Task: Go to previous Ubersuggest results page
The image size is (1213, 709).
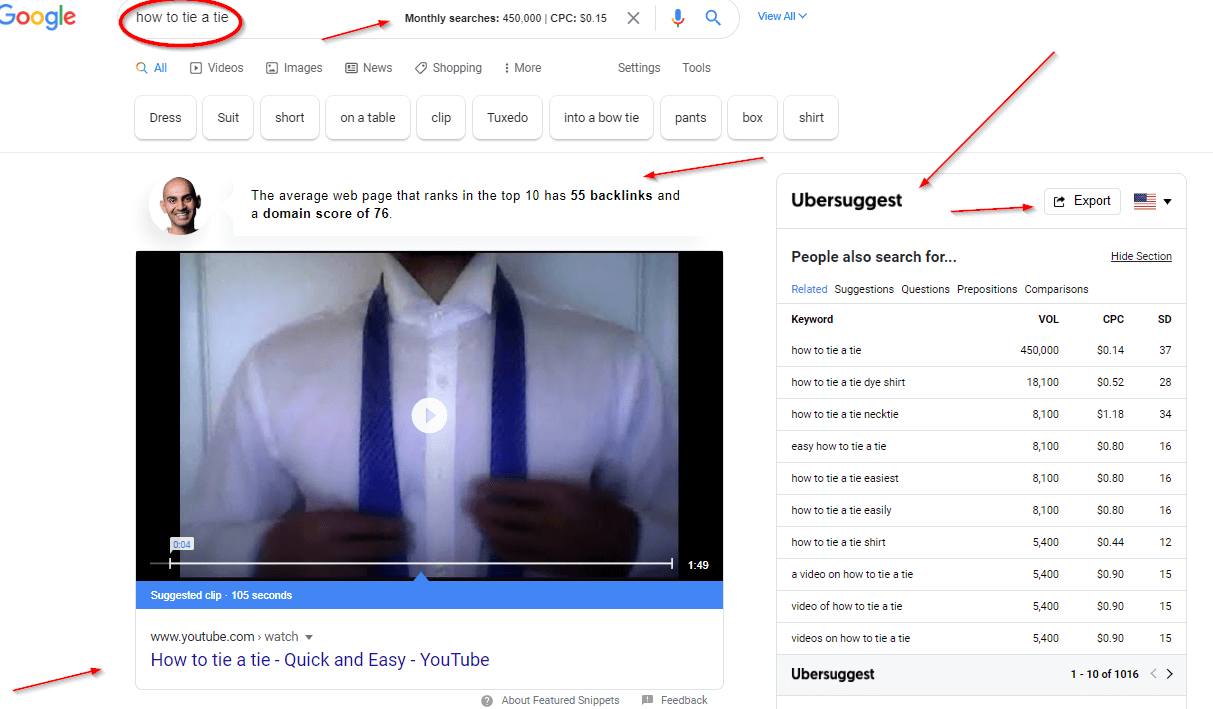Action: (x=1153, y=674)
